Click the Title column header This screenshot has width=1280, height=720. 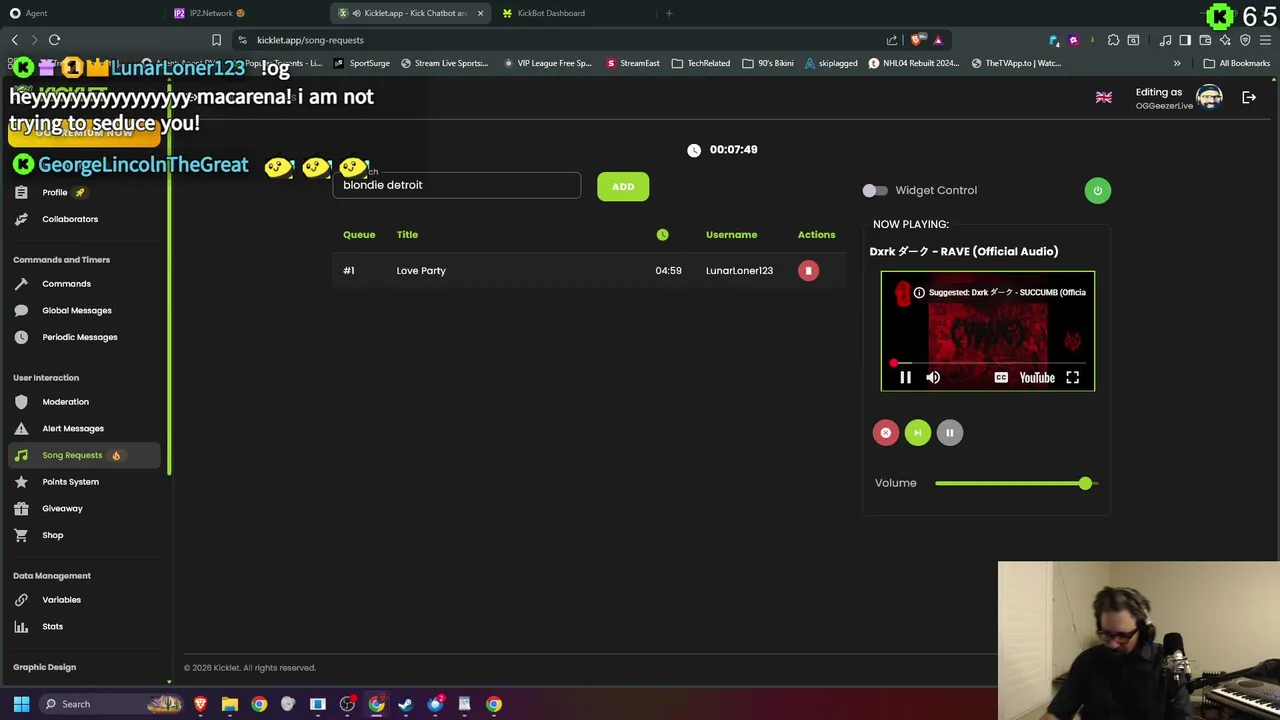pyautogui.click(x=407, y=235)
